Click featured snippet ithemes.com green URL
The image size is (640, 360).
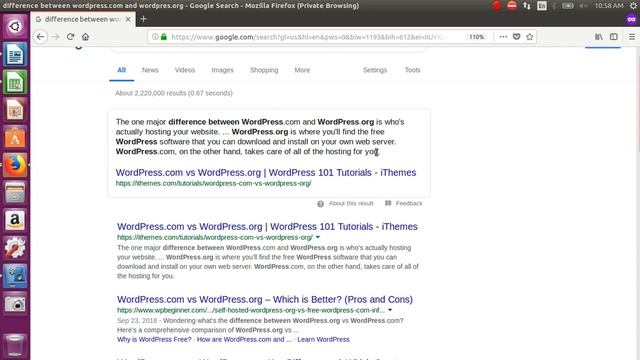213,184
